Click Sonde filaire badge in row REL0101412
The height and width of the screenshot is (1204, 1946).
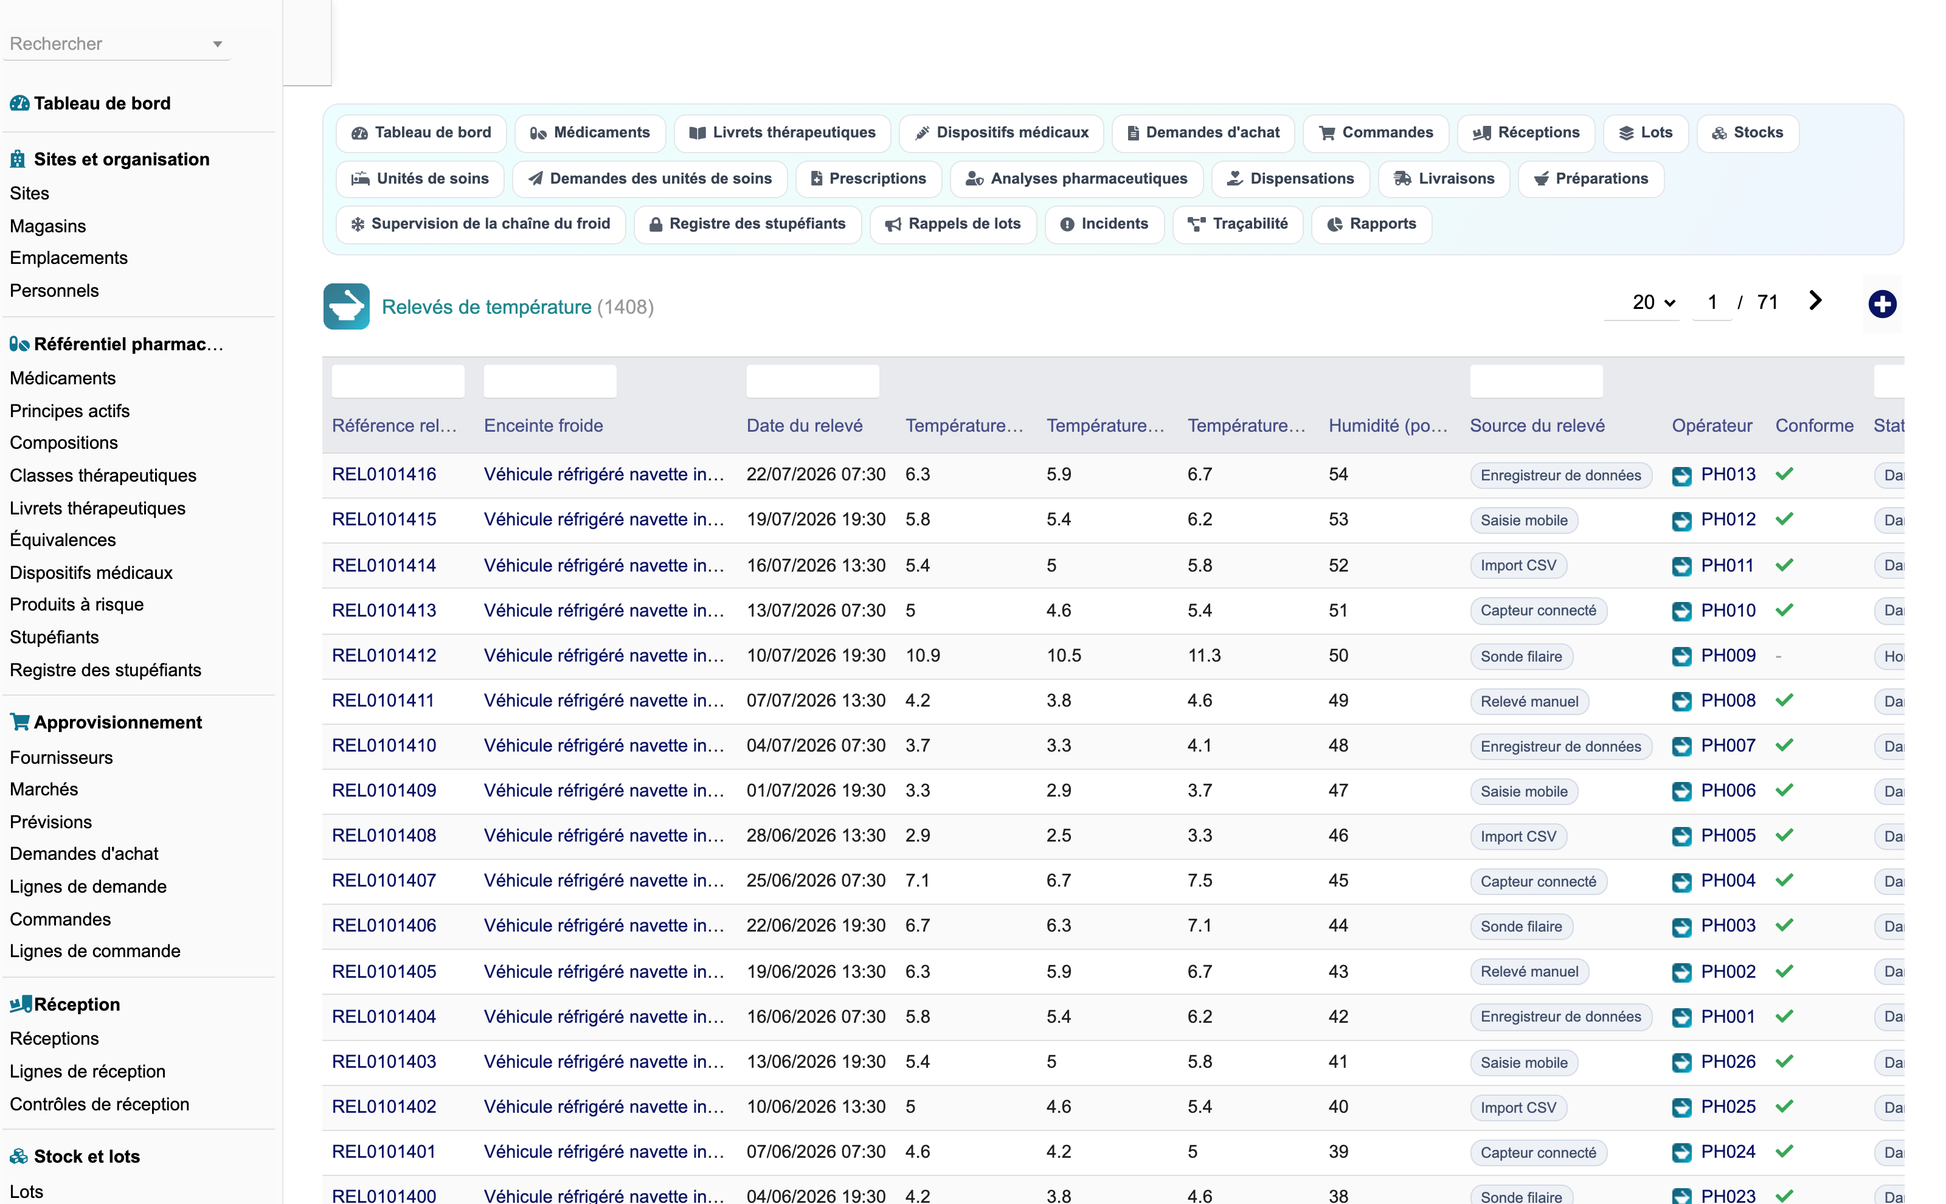coord(1521,657)
